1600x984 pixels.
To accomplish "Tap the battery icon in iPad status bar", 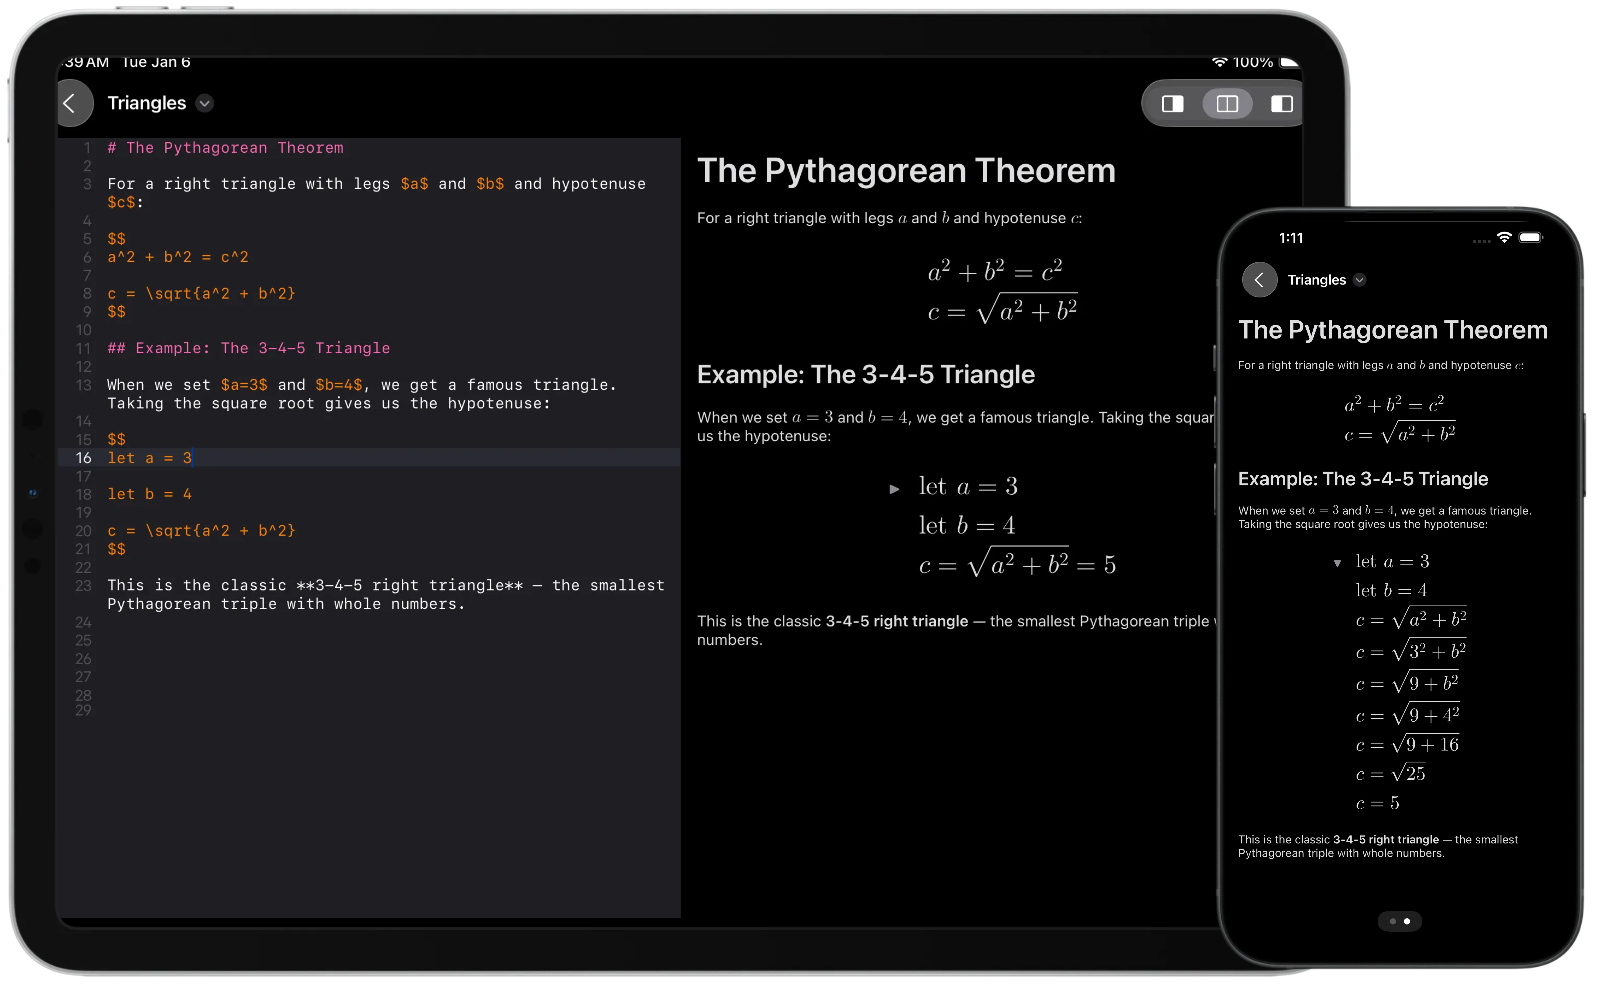I will (1289, 62).
